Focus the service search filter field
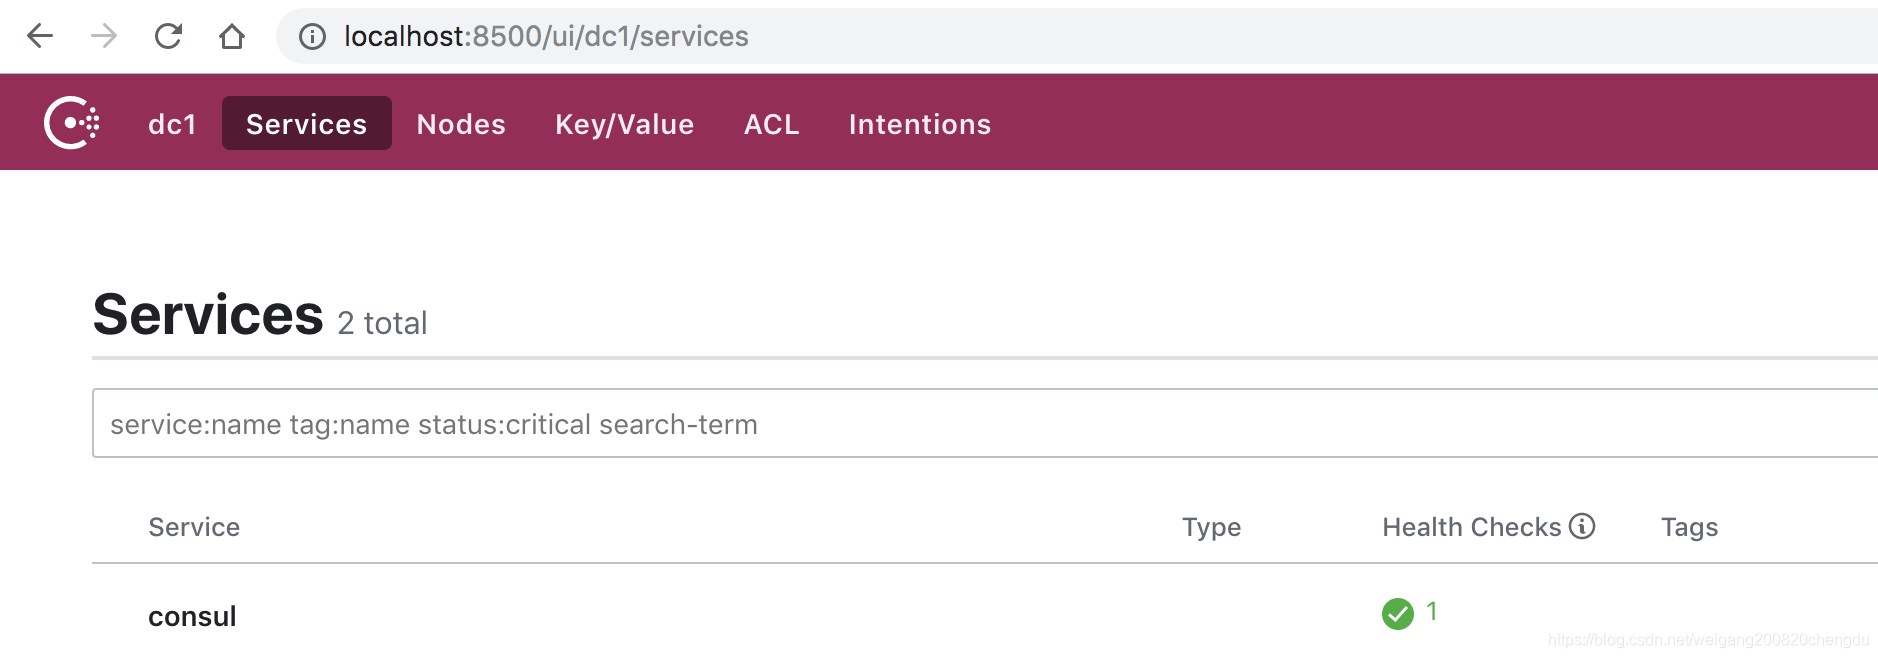This screenshot has width=1878, height=658. pos(985,423)
